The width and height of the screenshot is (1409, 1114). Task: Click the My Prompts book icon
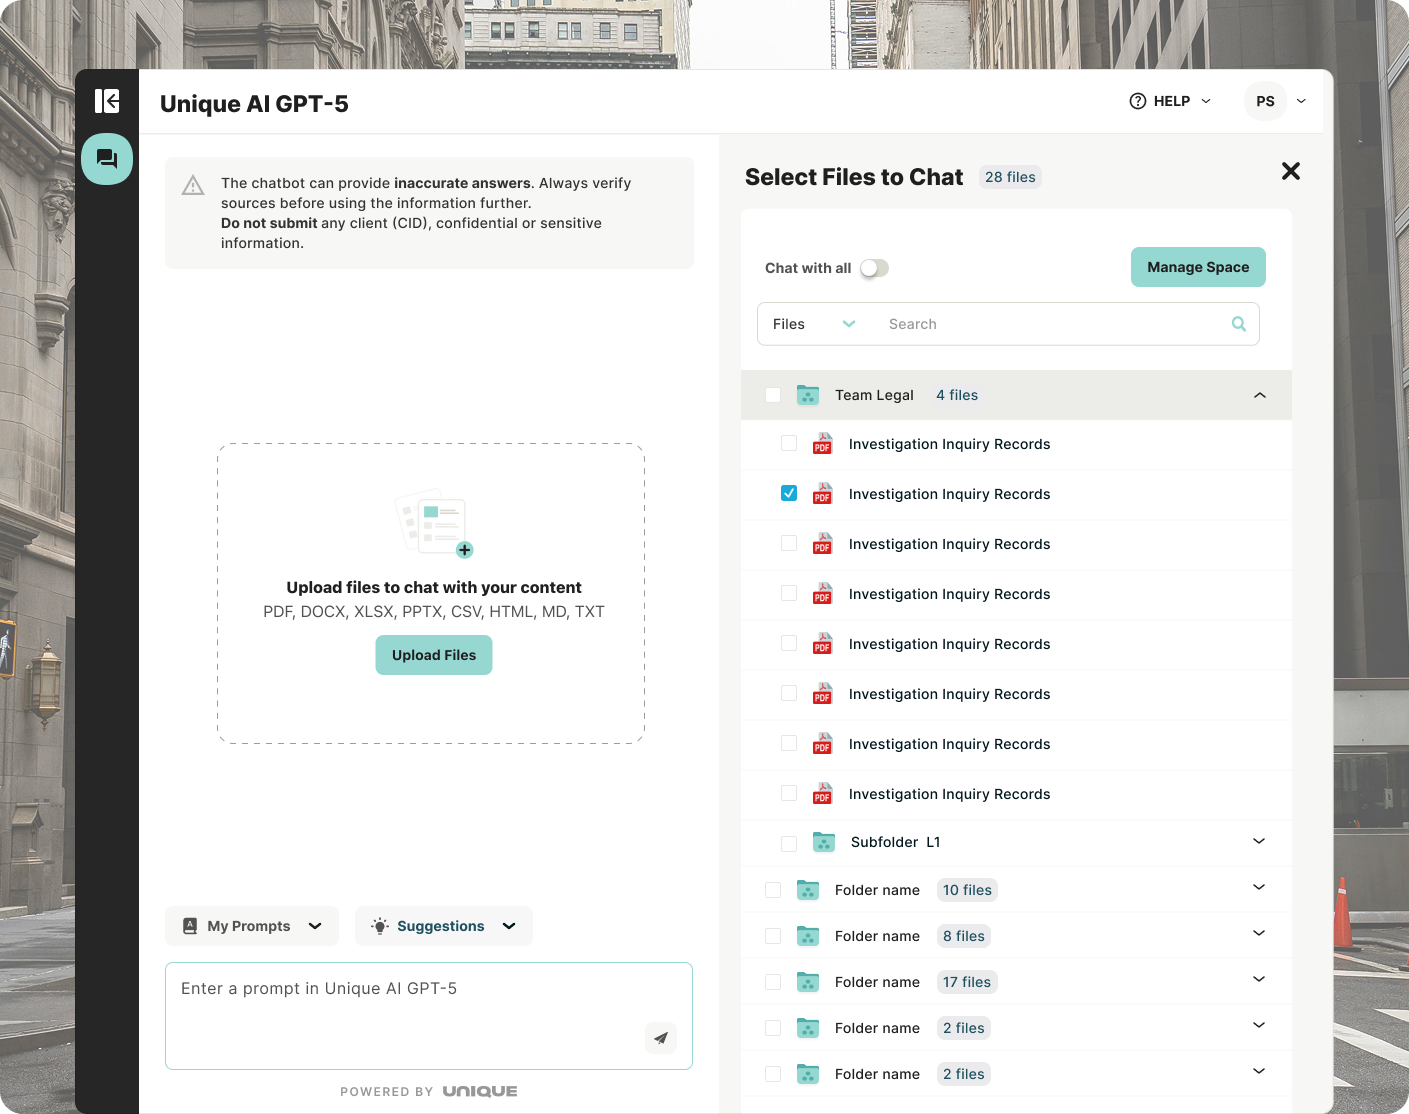pyautogui.click(x=190, y=926)
